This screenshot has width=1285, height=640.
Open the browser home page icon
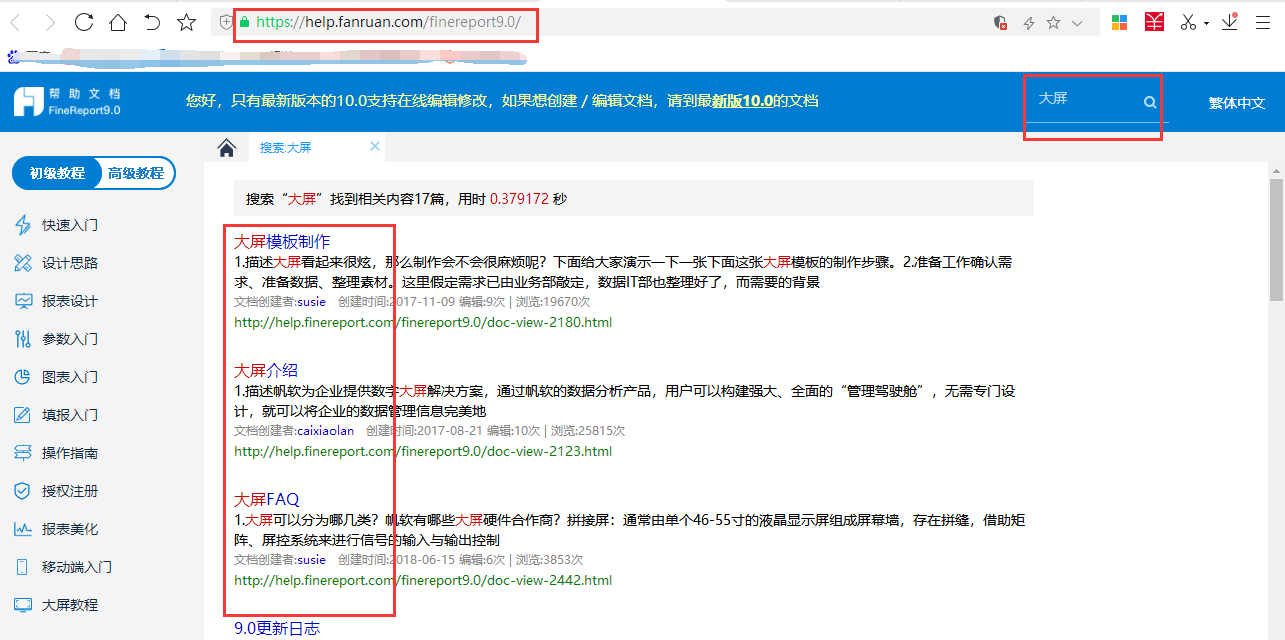click(x=118, y=22)
